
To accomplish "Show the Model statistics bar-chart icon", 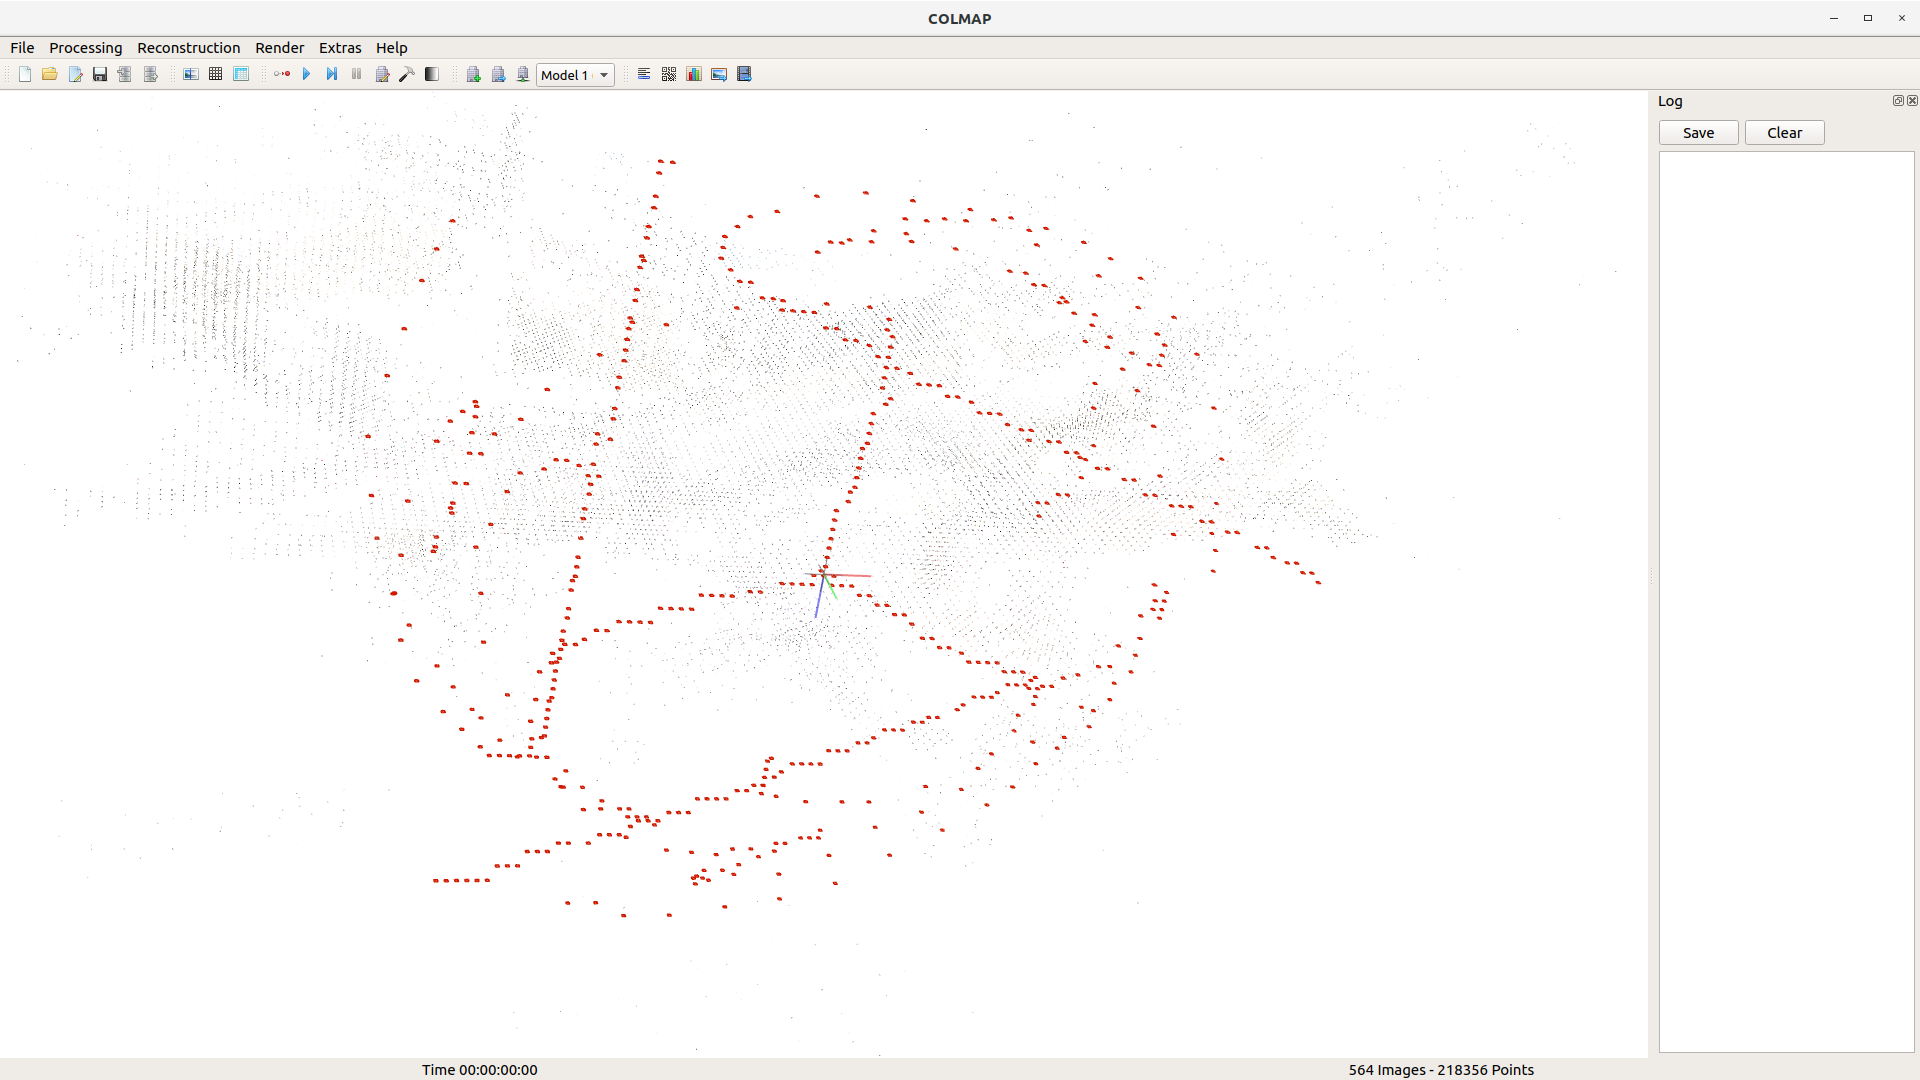I will coord(694,74).
